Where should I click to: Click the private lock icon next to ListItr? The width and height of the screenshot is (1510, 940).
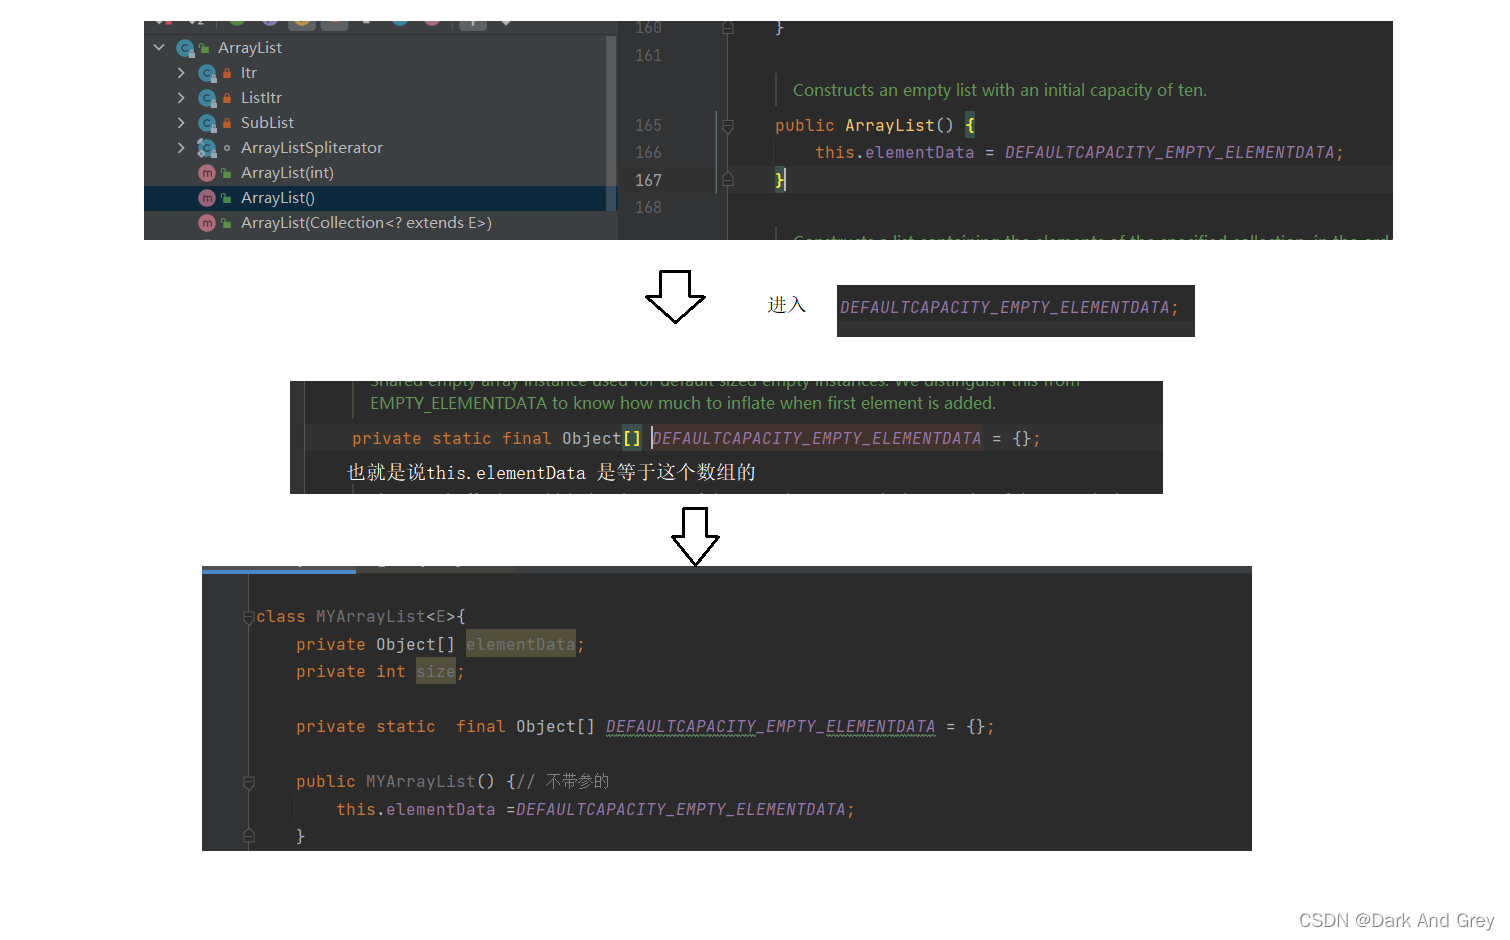pos(227,98)
